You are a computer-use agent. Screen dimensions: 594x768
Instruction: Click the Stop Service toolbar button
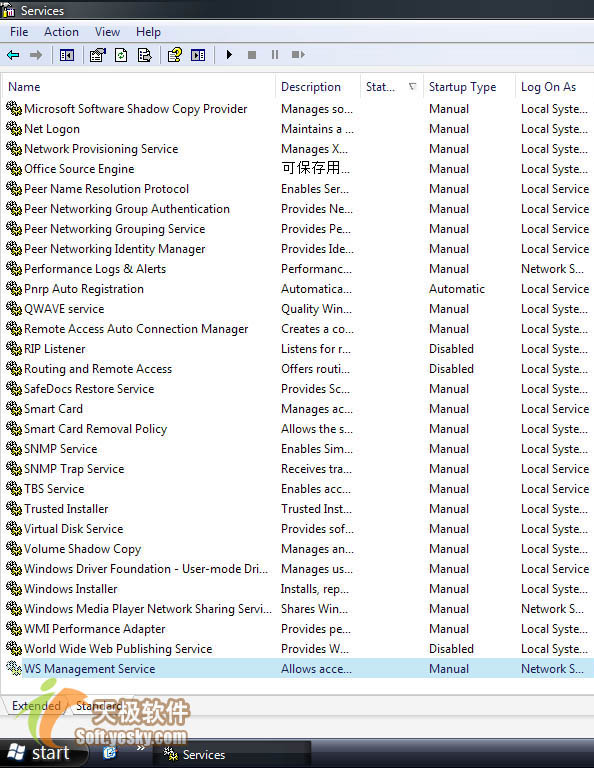(252, 55)
